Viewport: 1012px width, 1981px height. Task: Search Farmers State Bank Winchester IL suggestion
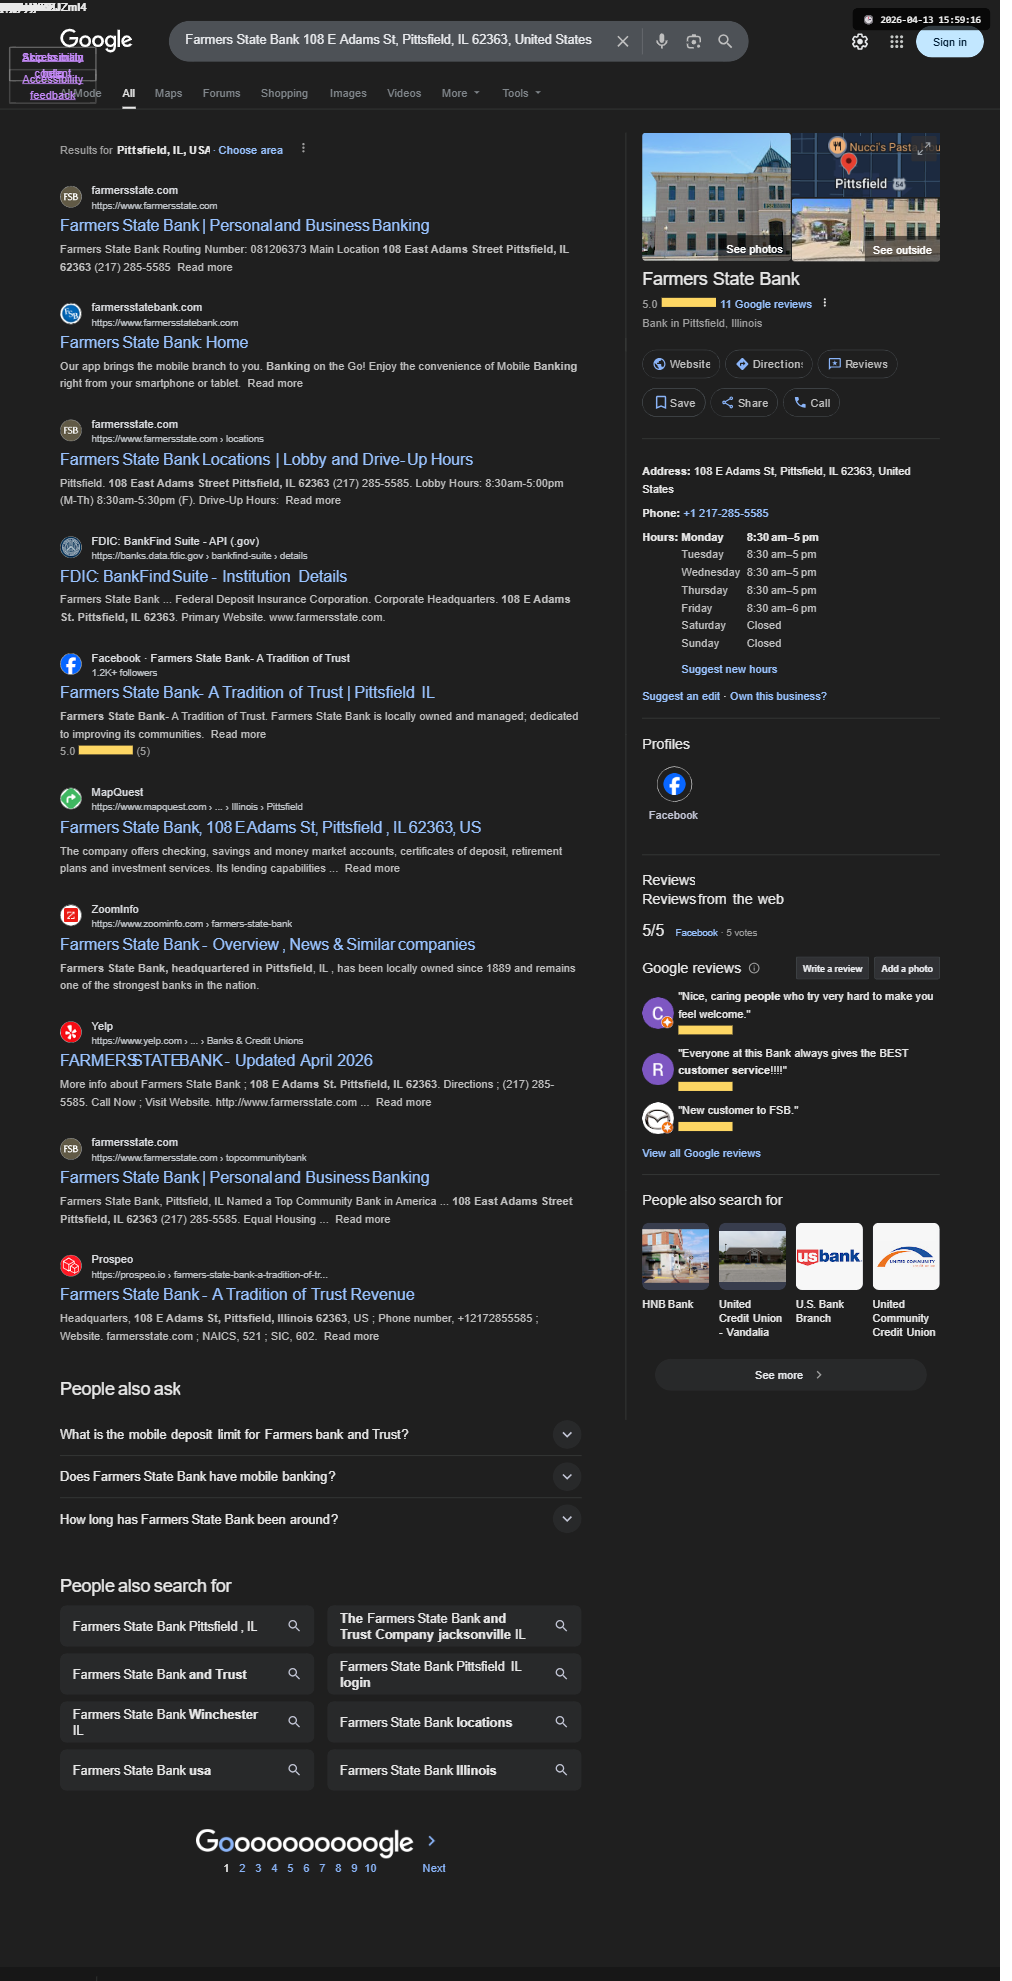point(186,1722)
